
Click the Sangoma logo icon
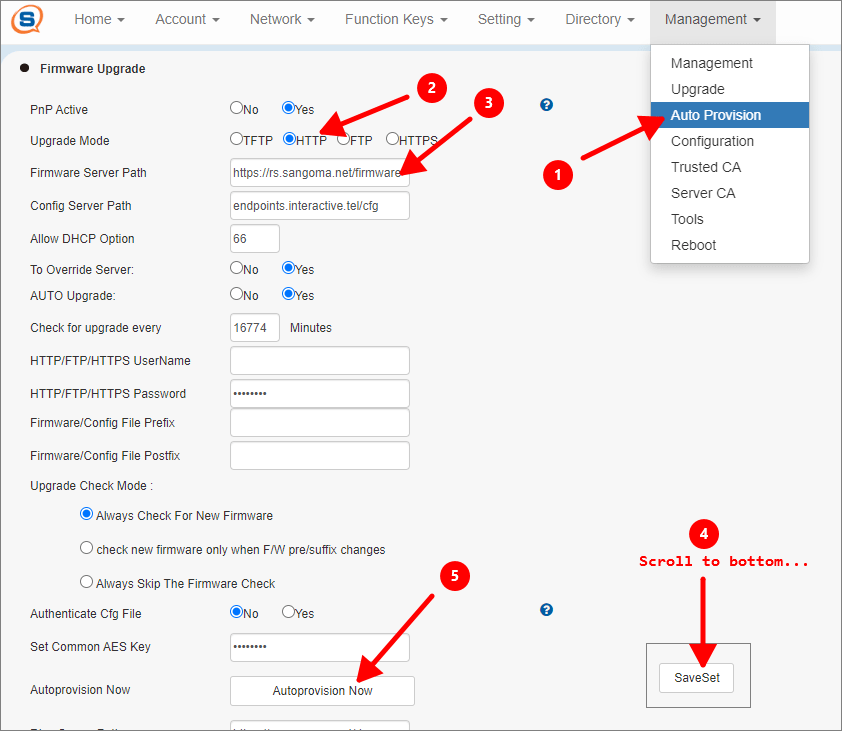point(26,20)
